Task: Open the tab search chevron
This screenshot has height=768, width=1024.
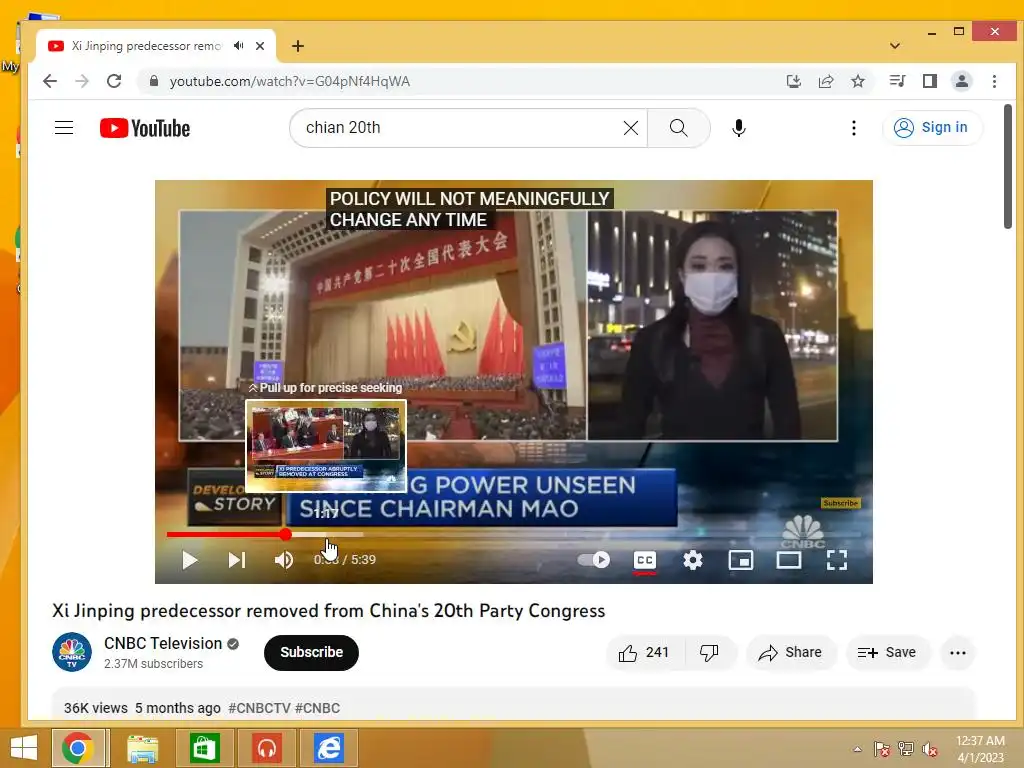Action: point(895,46)
